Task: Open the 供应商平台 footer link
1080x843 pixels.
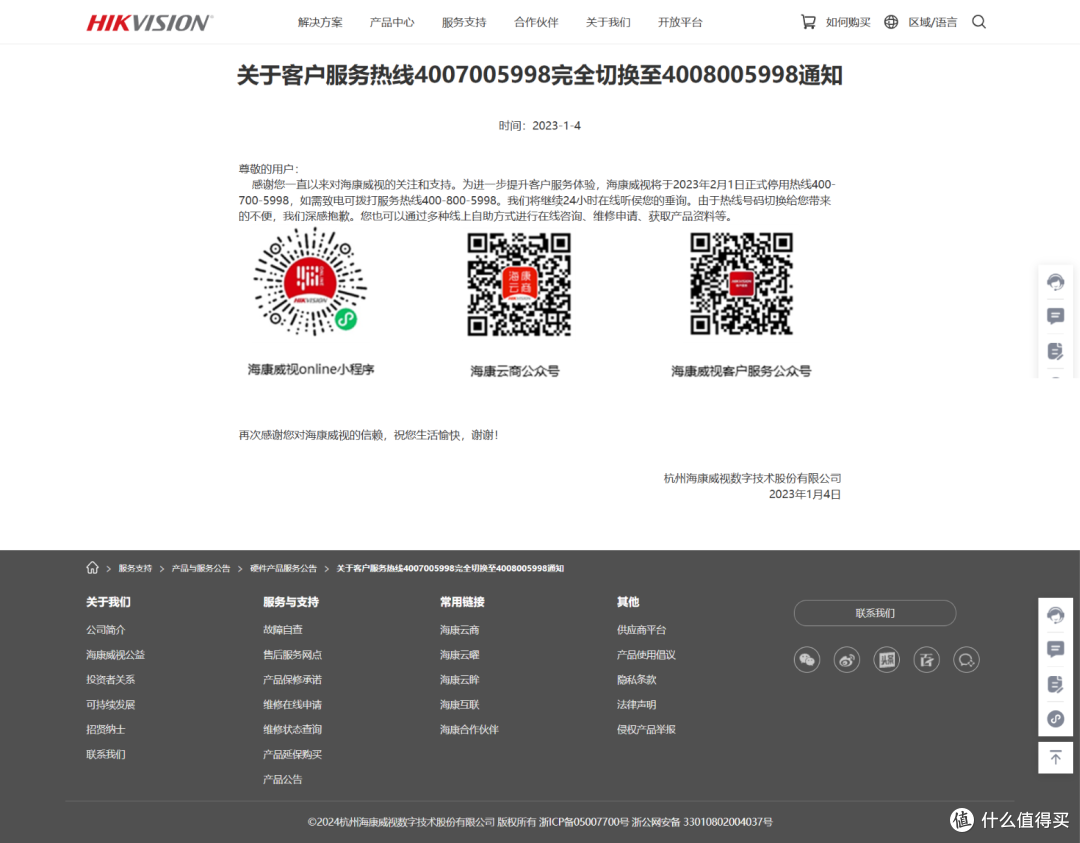Action: tap(641, 629)
